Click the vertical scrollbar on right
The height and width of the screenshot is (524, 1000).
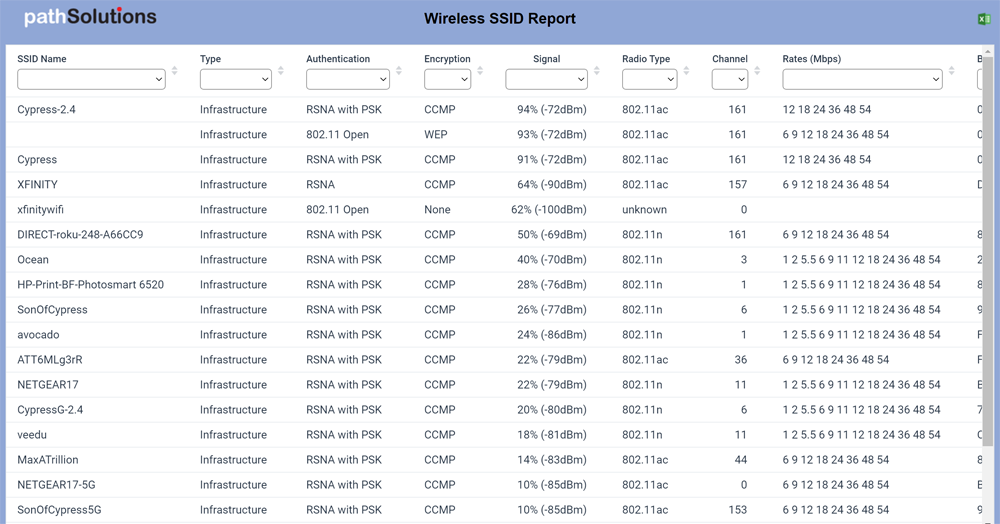pos(988,250)
